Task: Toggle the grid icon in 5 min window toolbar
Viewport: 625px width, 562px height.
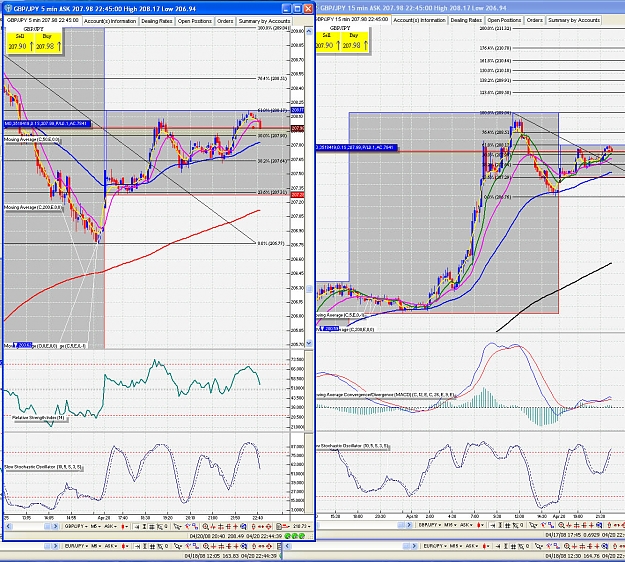Action: tap(152, 527)
